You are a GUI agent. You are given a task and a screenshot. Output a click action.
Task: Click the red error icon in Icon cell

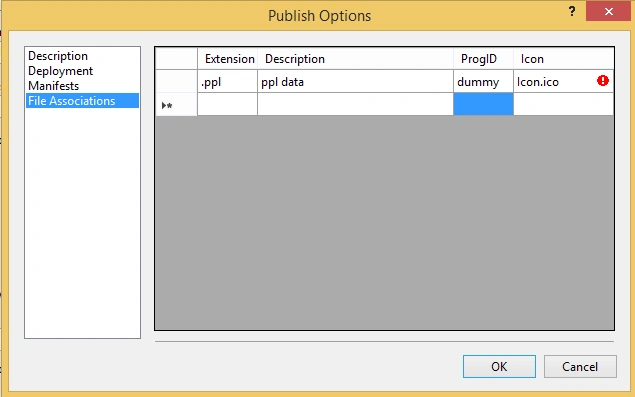click(x=603, y=81)
